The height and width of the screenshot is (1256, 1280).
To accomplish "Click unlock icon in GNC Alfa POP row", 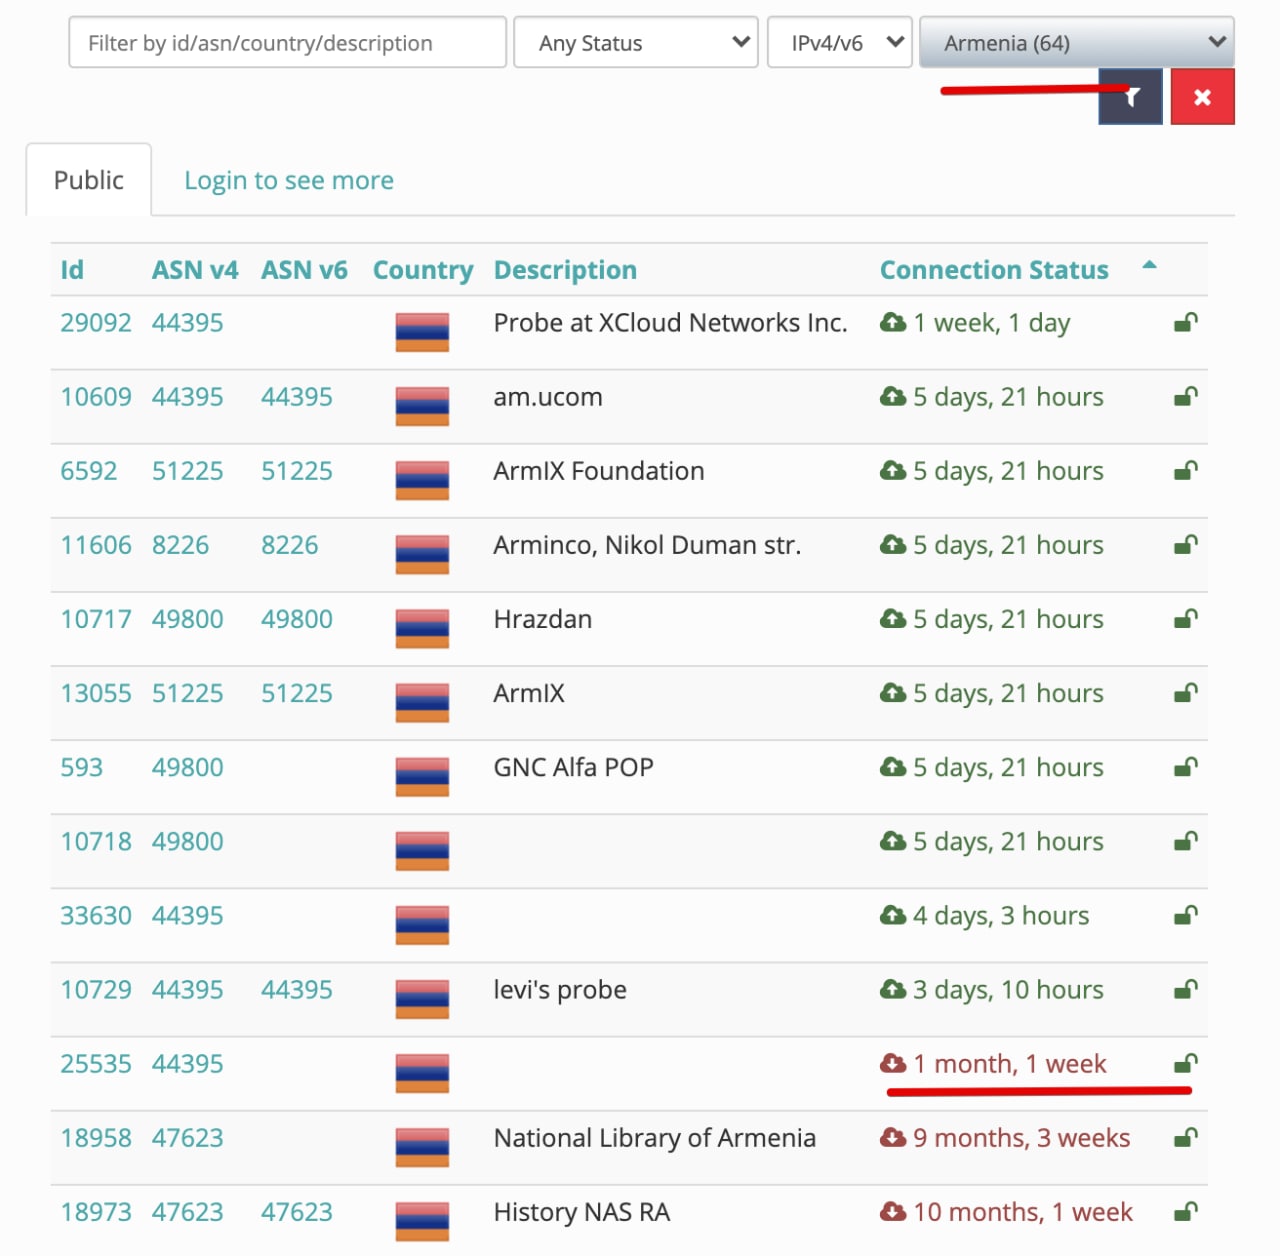I will [1186, 766].
